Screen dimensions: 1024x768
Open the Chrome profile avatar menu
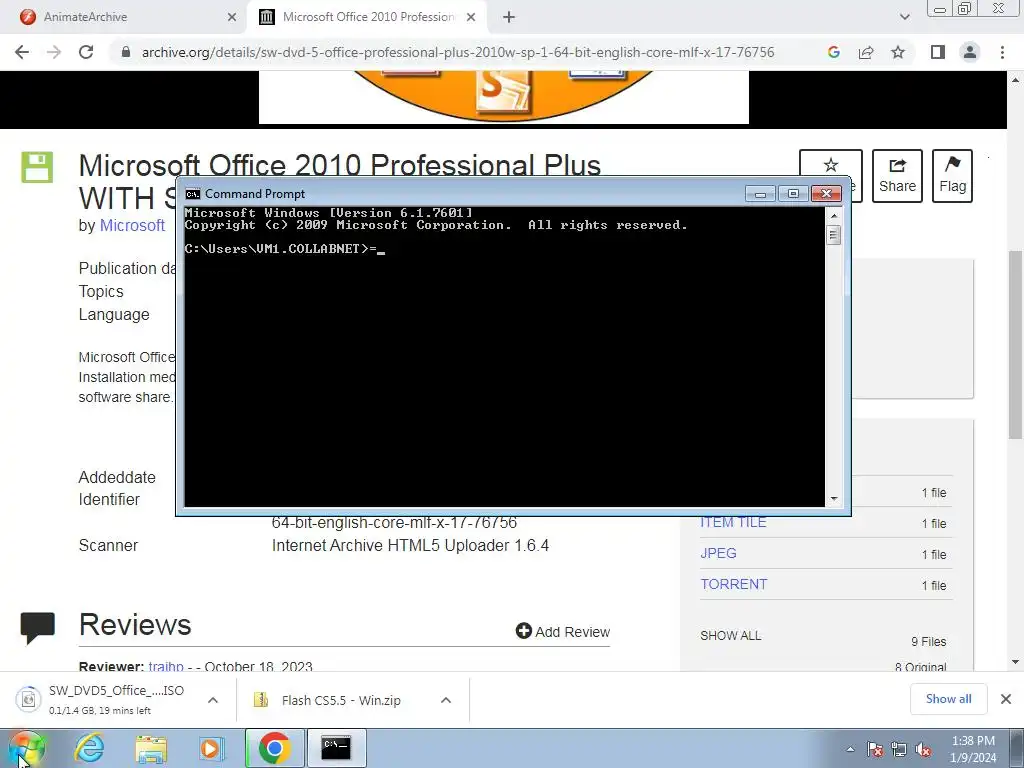[970, 52]
